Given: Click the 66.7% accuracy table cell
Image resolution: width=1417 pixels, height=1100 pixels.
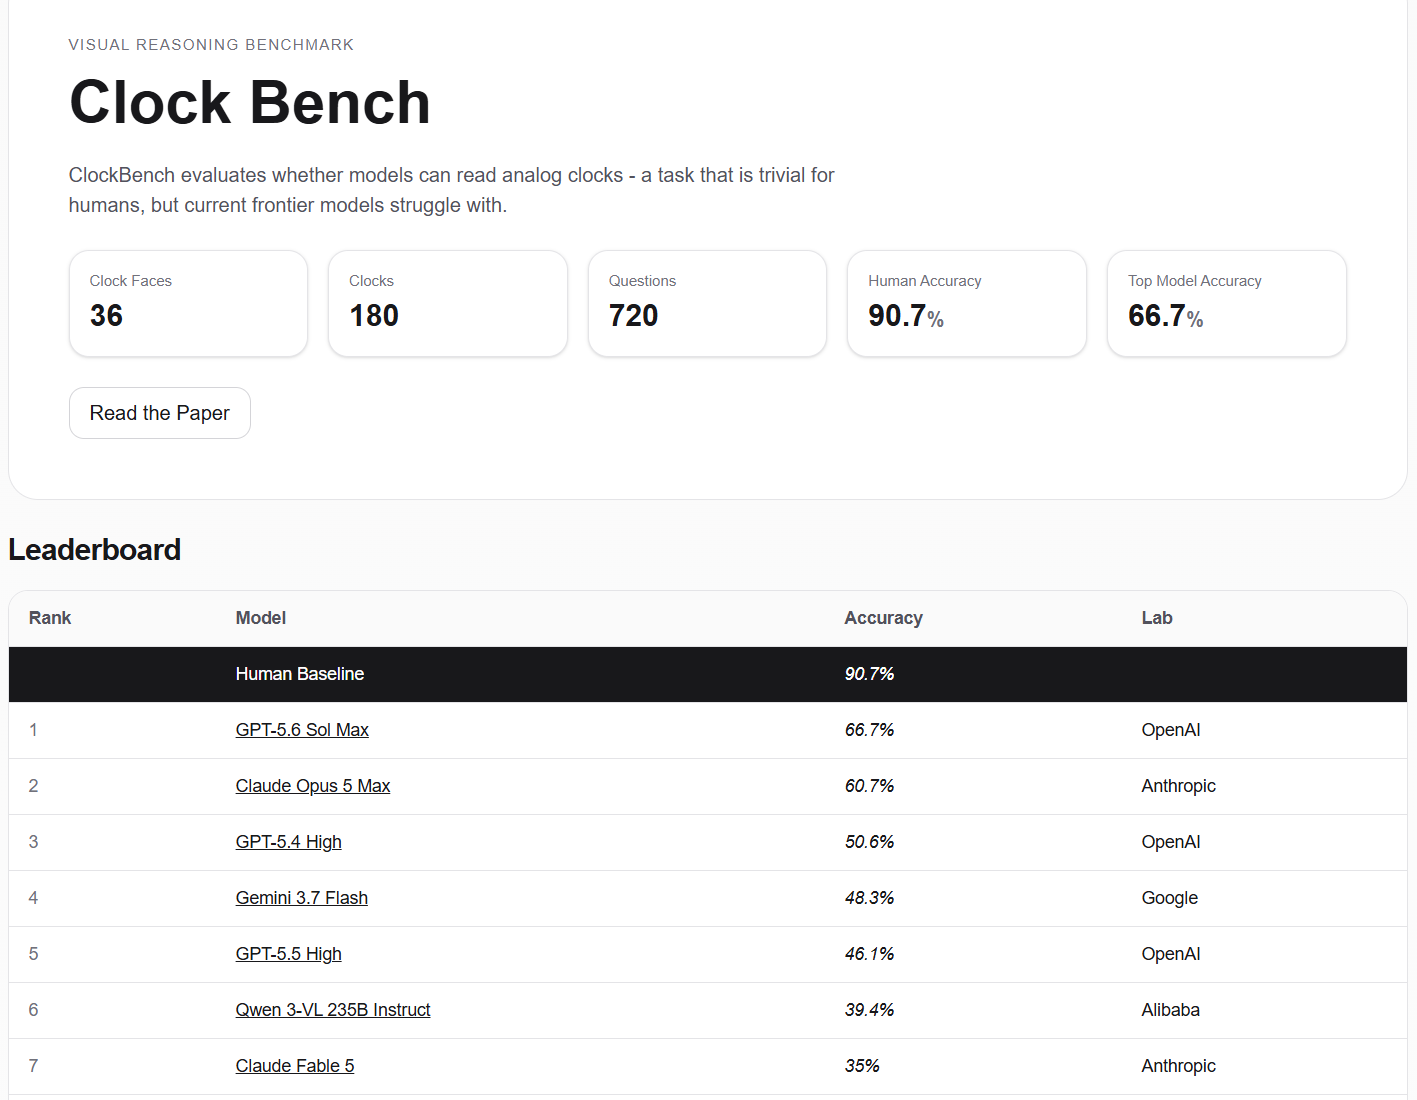Looking at the screenshot, I should point(870,730).
